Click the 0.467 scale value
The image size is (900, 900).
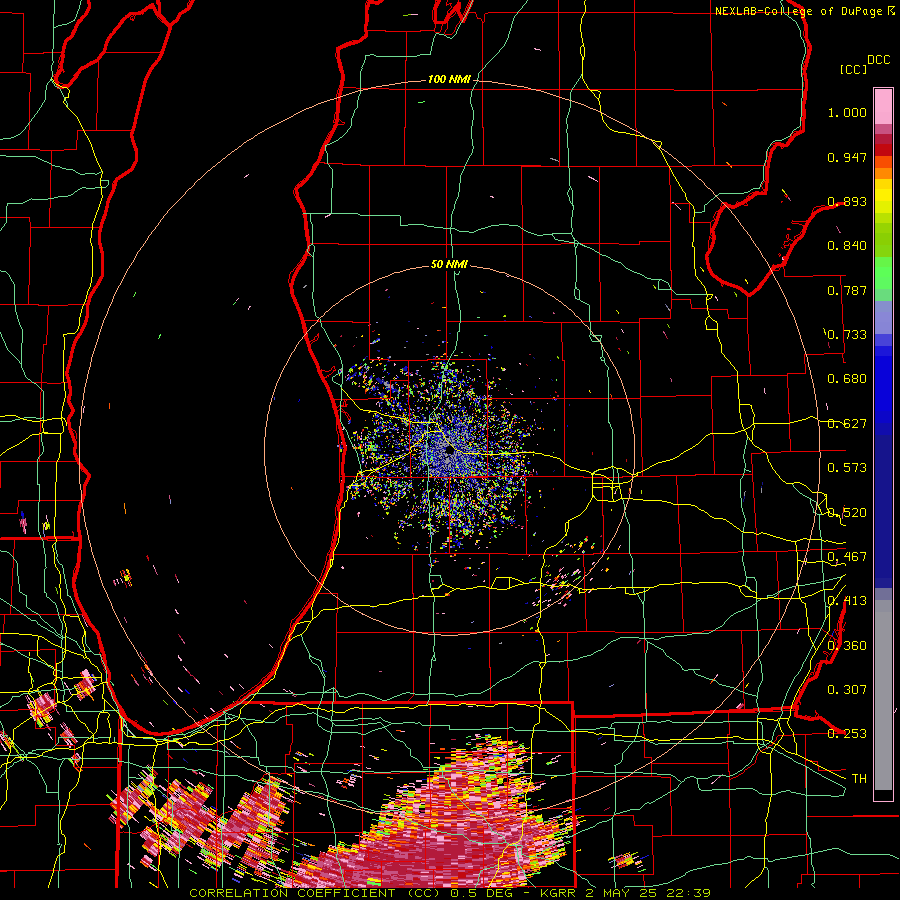pos(847,557)
